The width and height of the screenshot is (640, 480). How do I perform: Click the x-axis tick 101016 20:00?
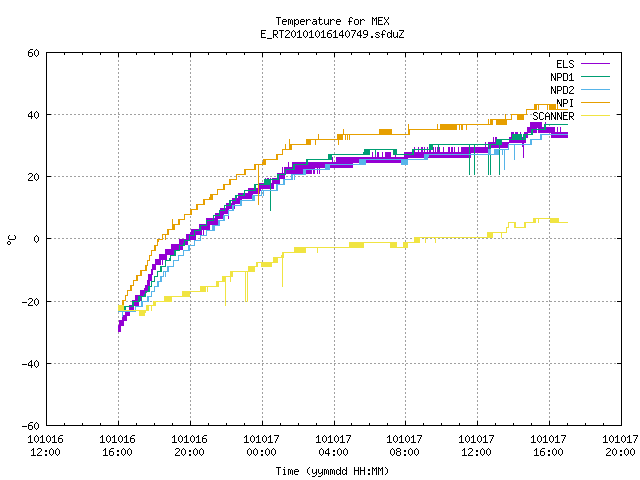(189, 446)
